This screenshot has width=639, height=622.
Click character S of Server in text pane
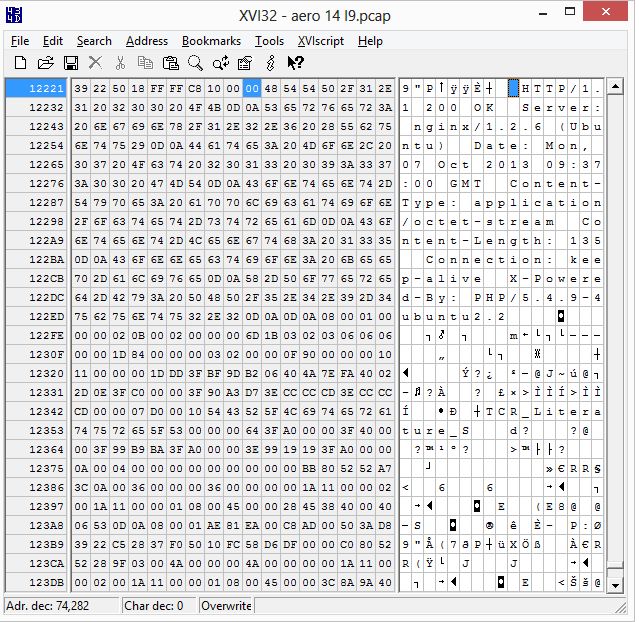526,108
